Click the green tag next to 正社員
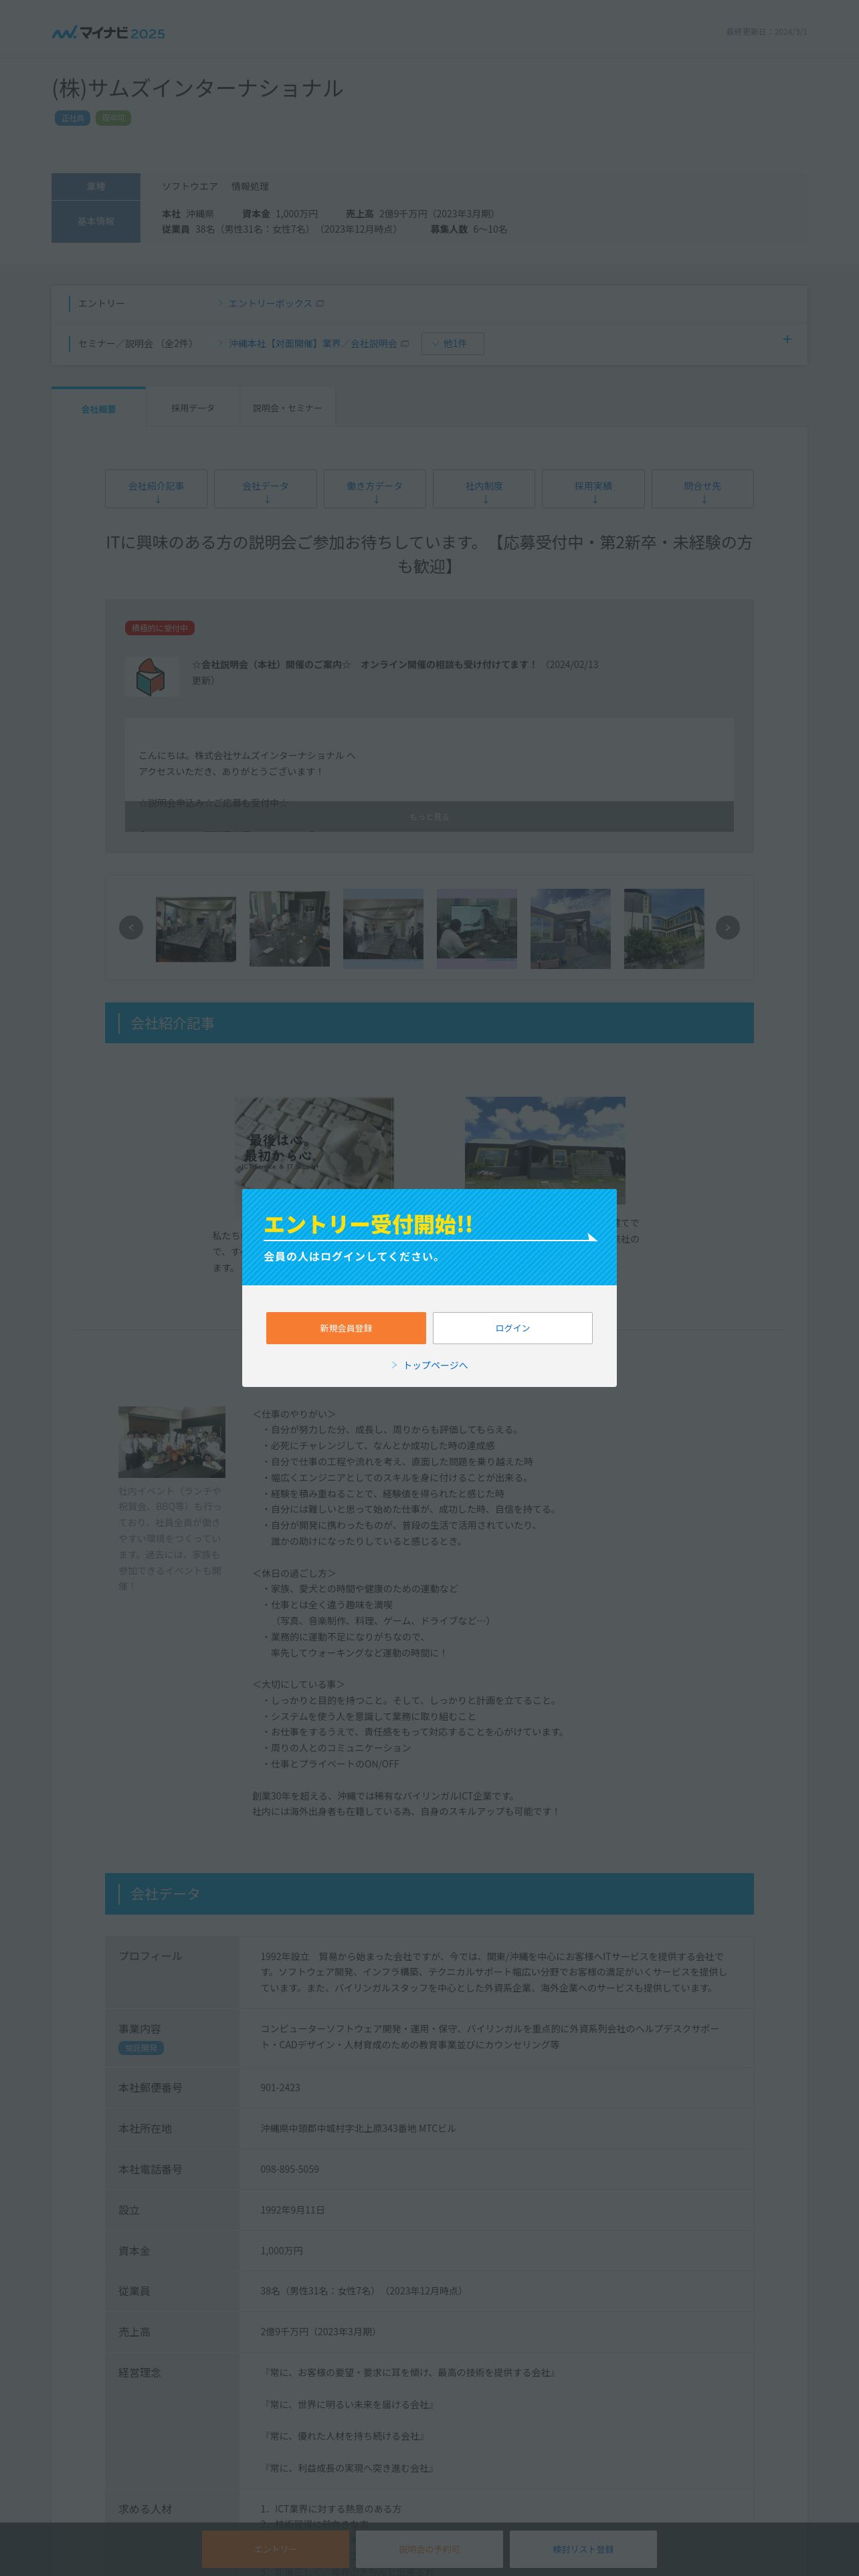The image size is (859, 2576). 113,118
